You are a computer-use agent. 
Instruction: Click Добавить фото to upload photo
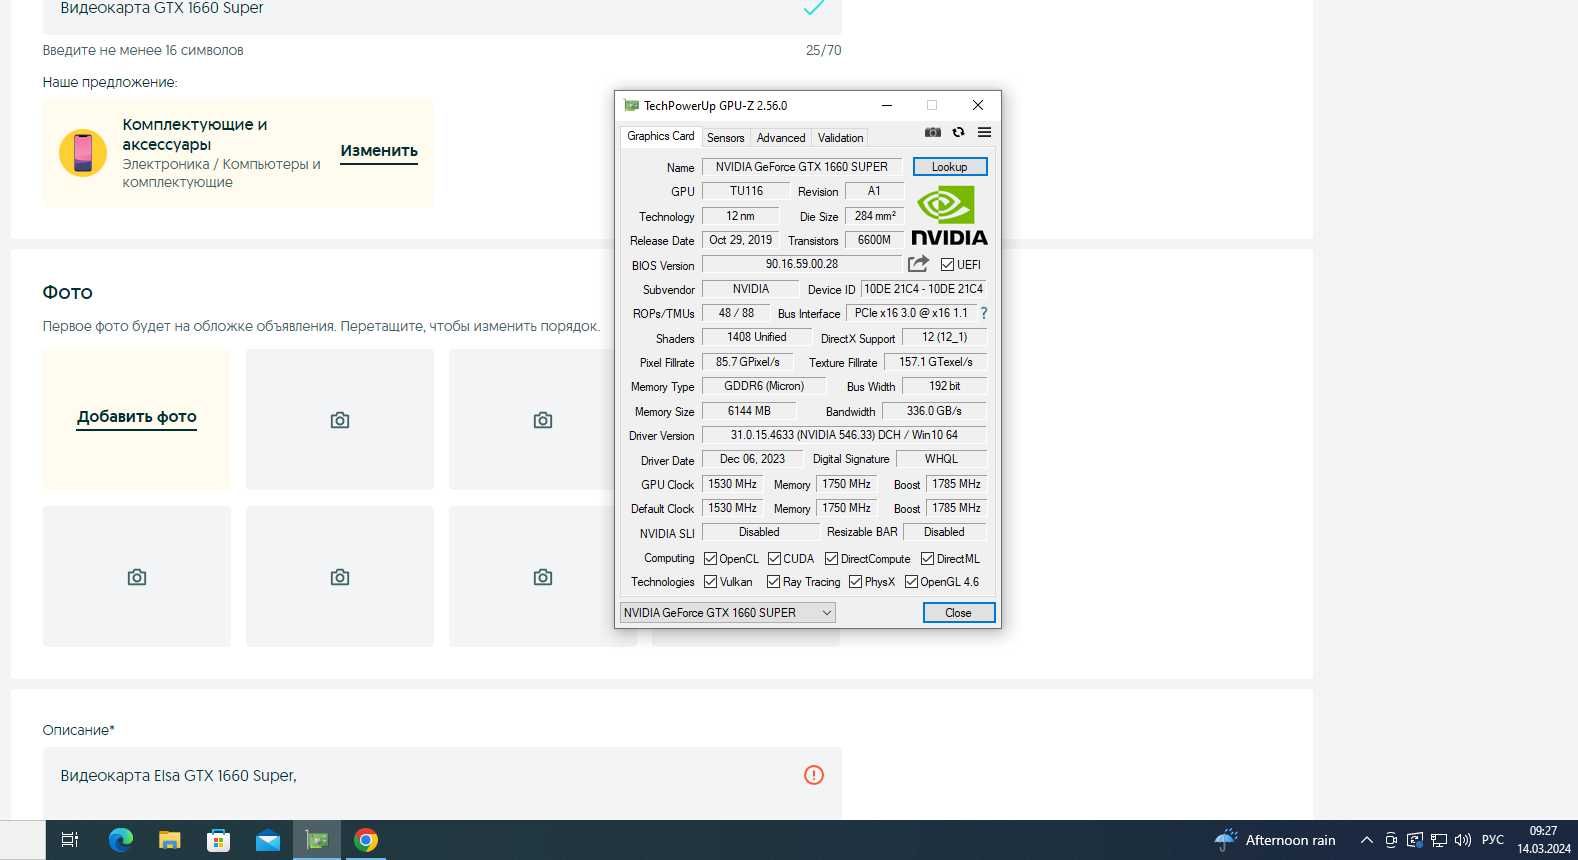coord(137,417)
